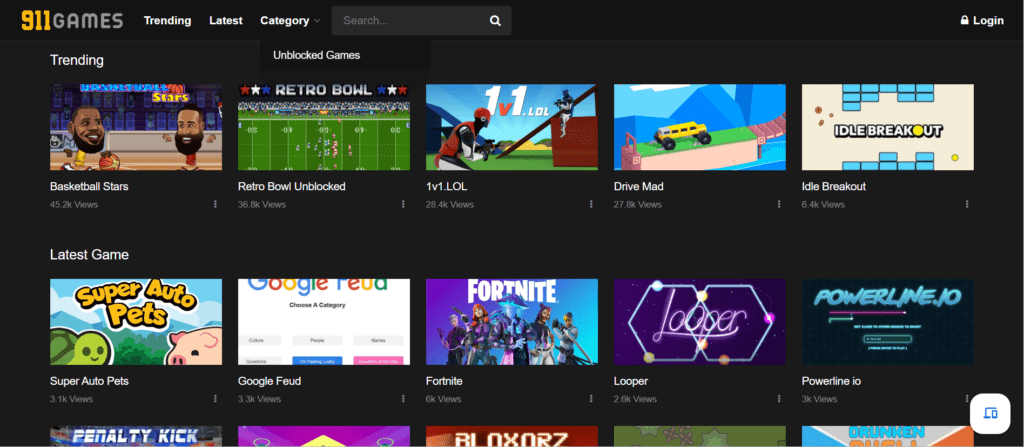The height and width of the screenshot is (447, 1024).
Task: Click the '27.8k Views' text
Action: click(637, 205)
